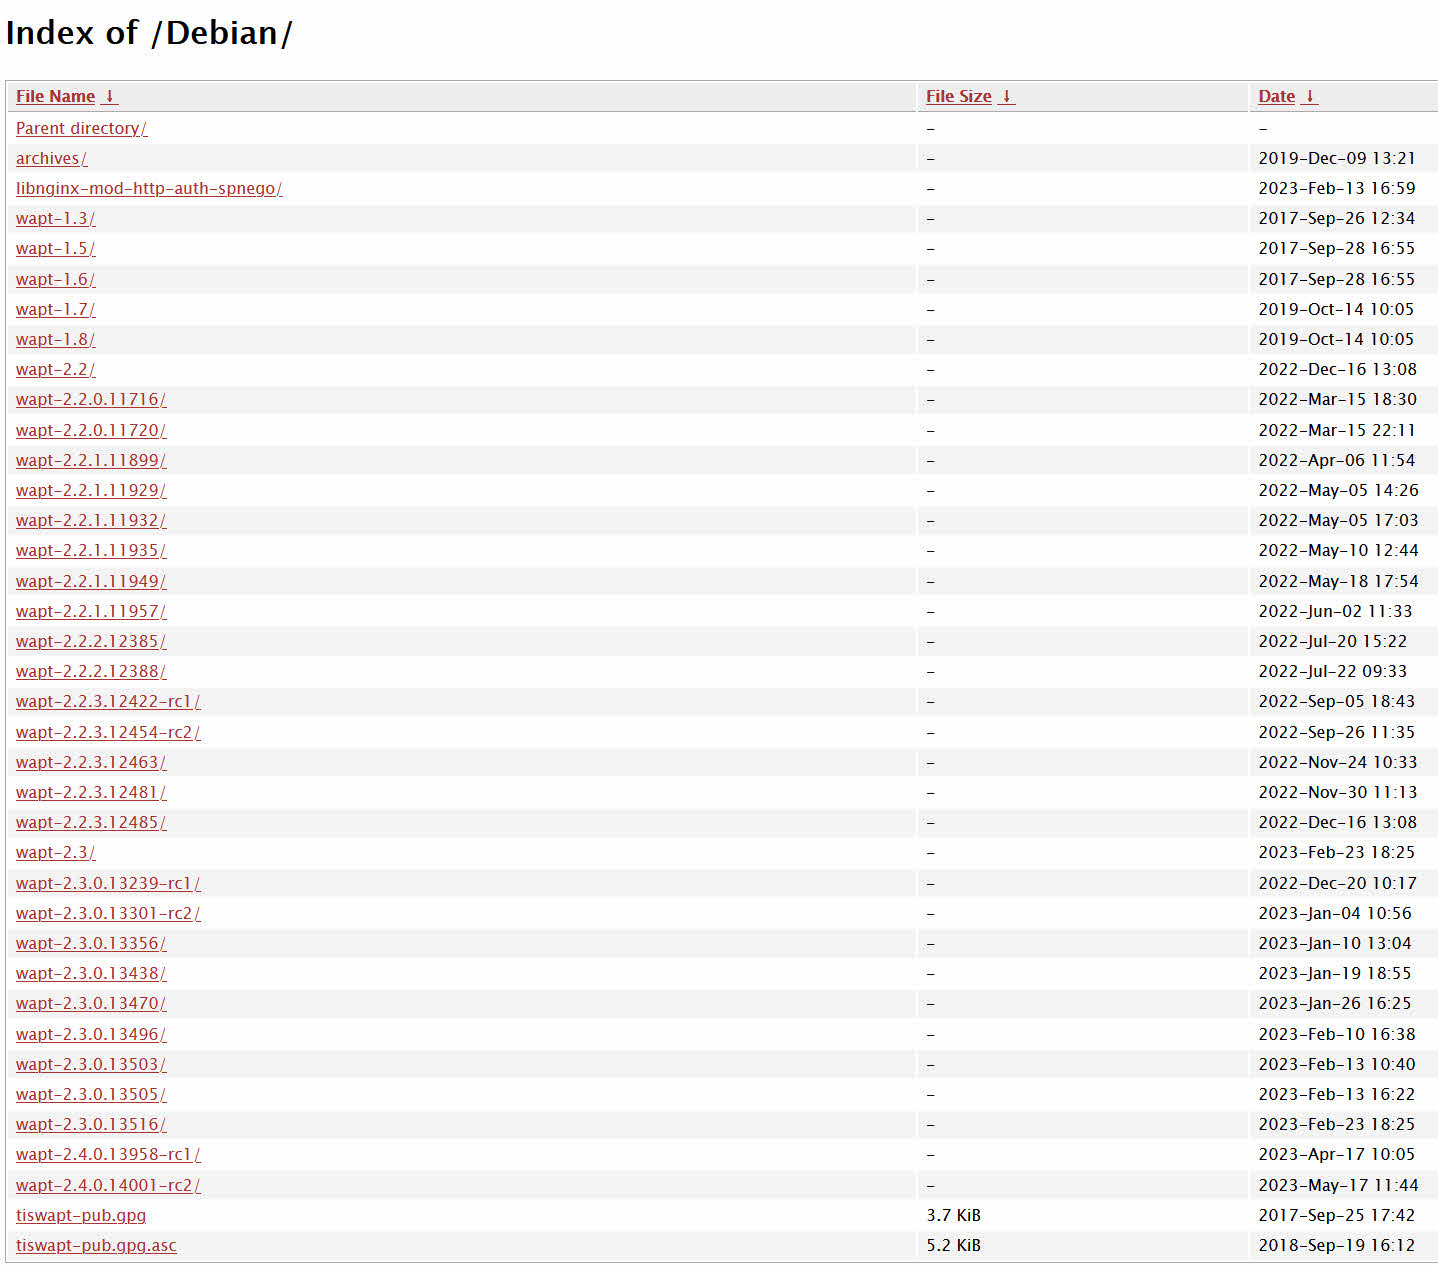This screenshot has height=1268, width=1438.
Task: Open the wapt-1.3 directory
Action: click(55, 218)
